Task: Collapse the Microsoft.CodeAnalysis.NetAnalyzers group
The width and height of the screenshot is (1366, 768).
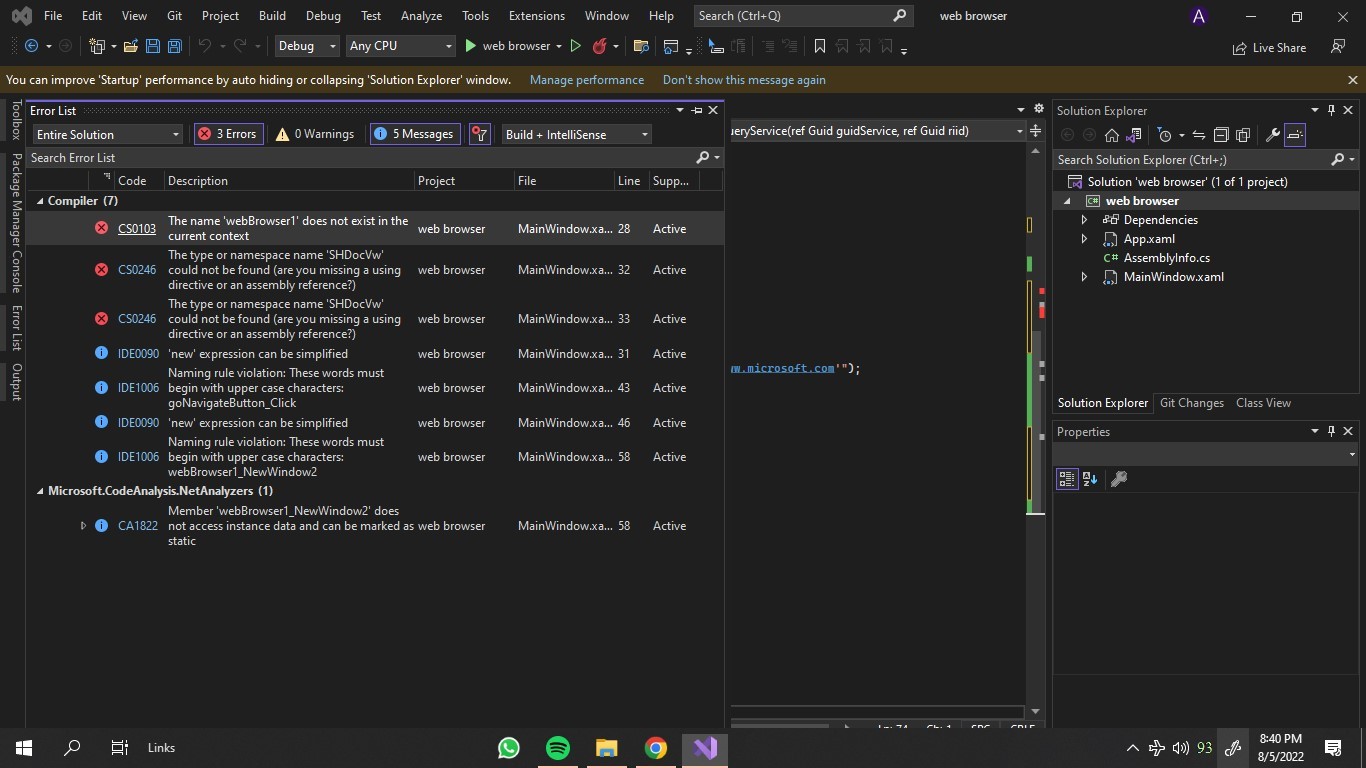Action: coord(41,491)
